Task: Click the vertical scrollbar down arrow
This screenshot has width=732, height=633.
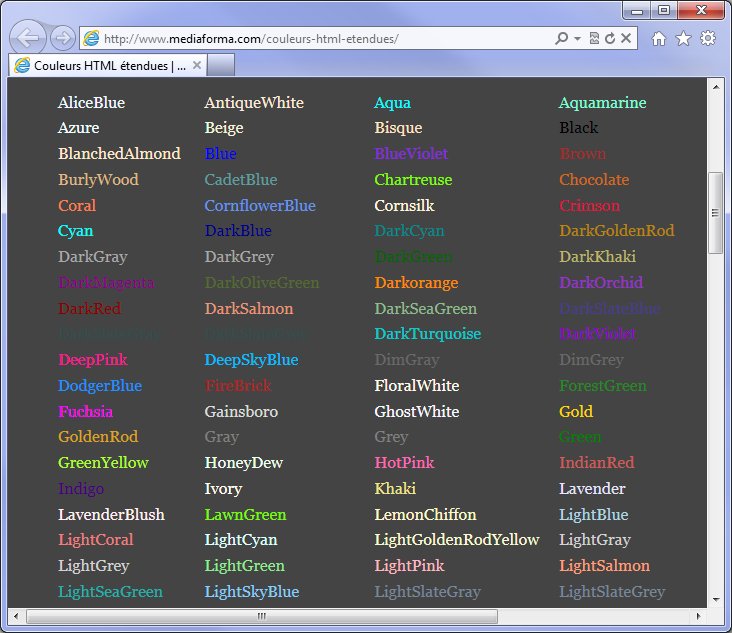Action: [715, 598]
